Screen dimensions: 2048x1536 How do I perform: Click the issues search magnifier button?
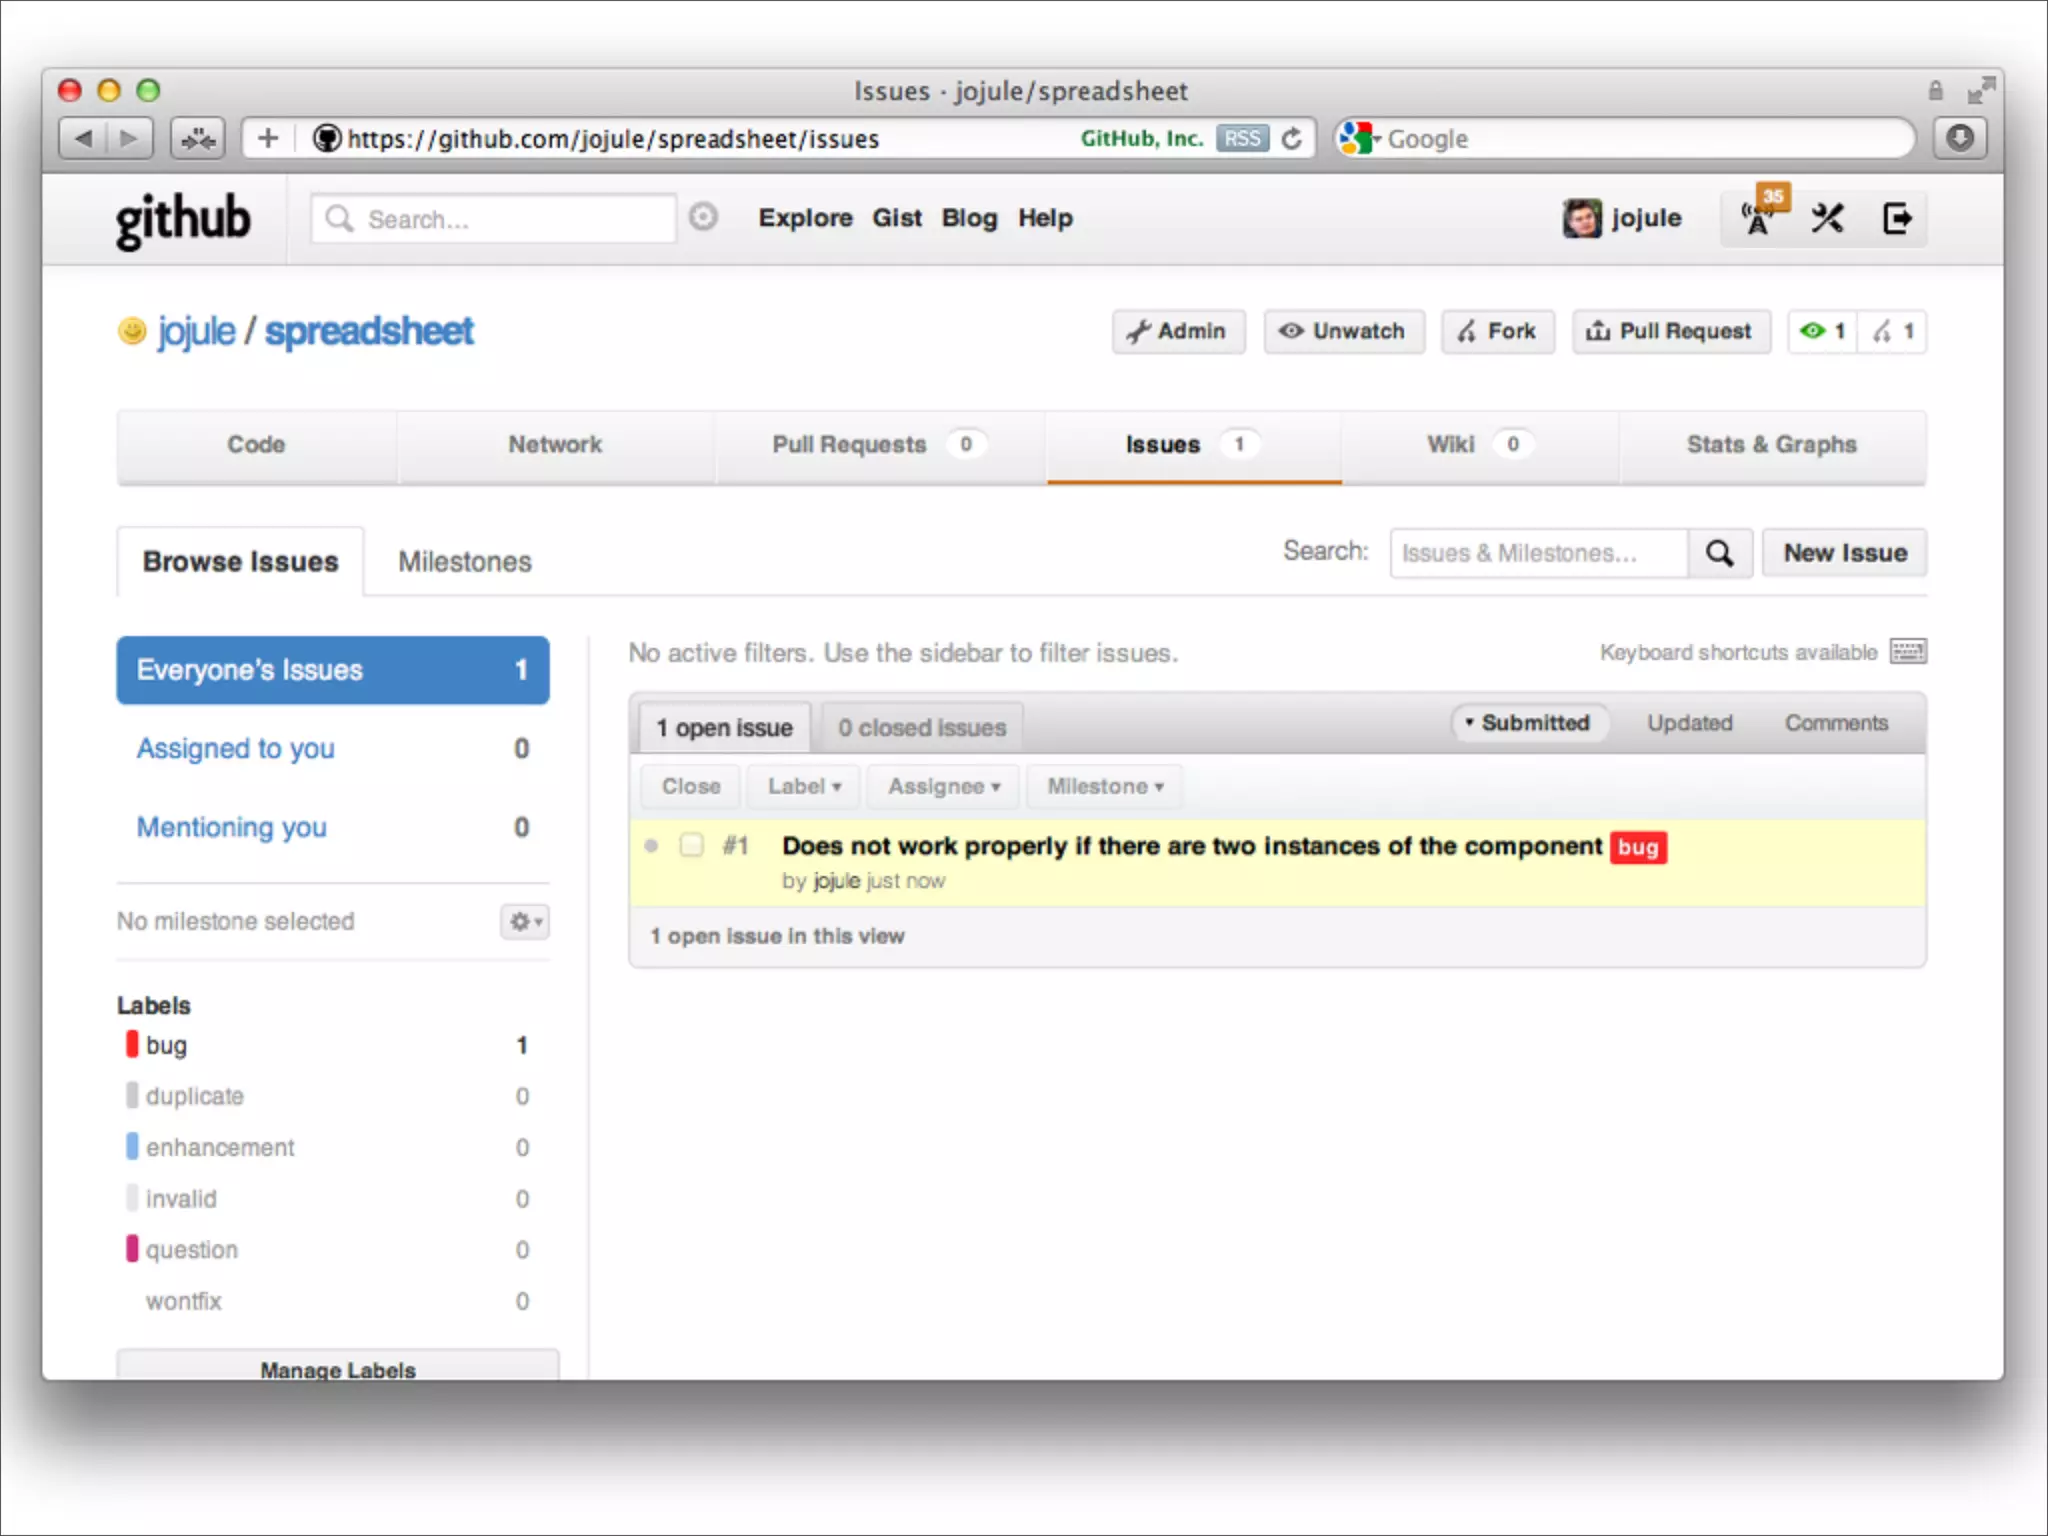1719,553
